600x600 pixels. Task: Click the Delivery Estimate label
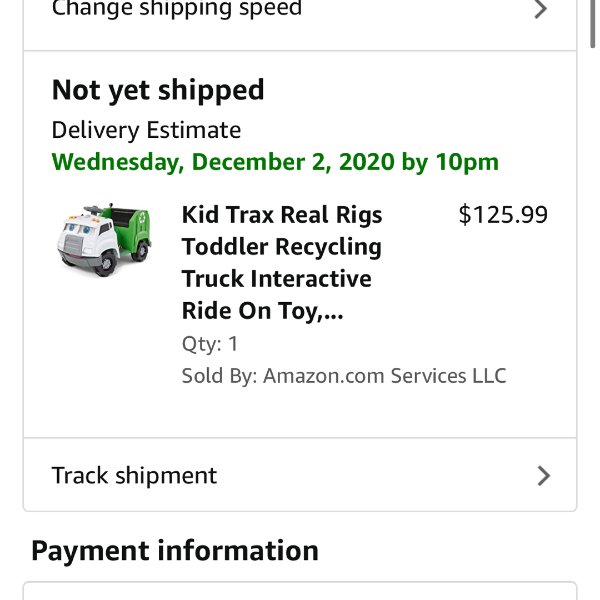pos(146,130)
